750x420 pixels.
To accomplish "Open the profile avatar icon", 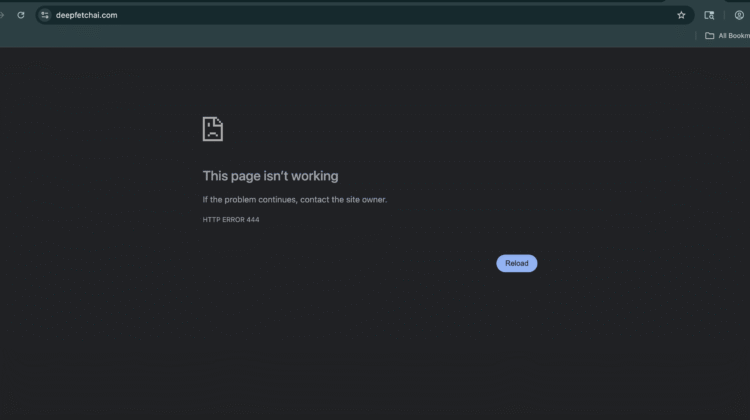I will coord(739,15).
